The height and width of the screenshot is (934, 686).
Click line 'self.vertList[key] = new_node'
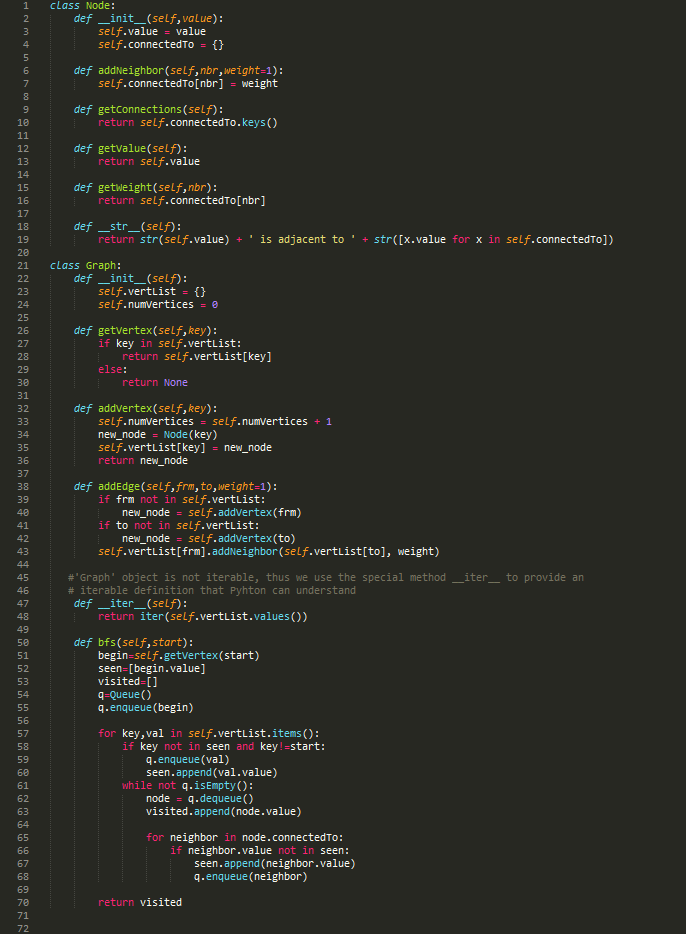coord(185,448)
